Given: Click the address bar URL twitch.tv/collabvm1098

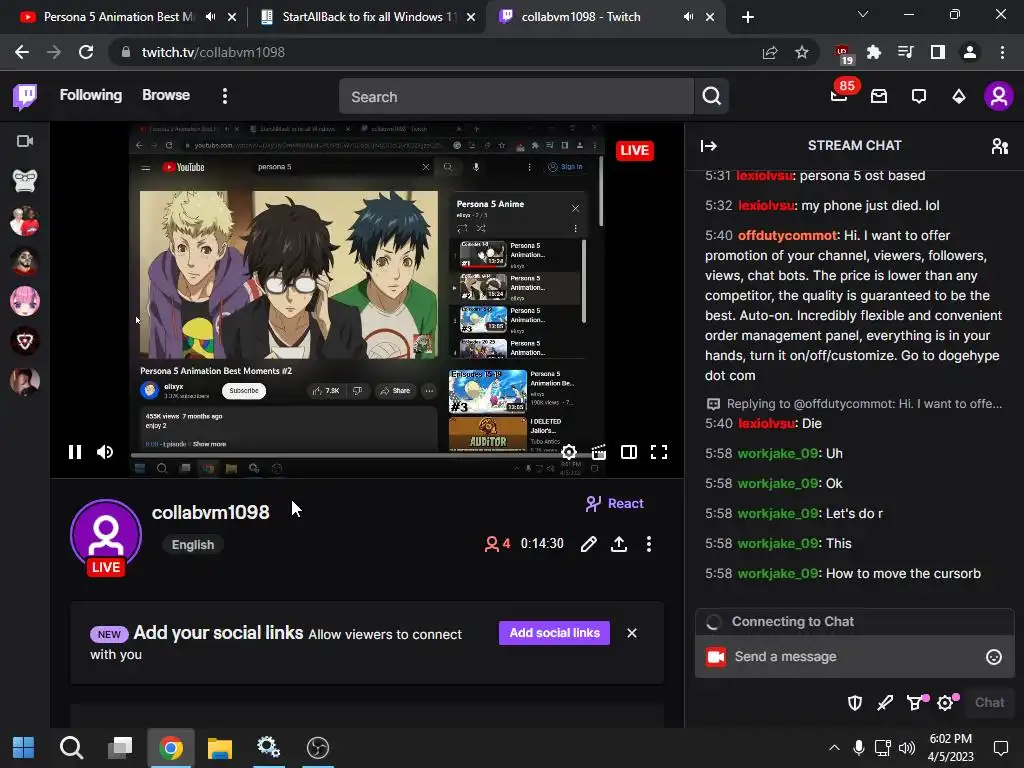Looking at the screenshot, I should (x=213, y=52).
